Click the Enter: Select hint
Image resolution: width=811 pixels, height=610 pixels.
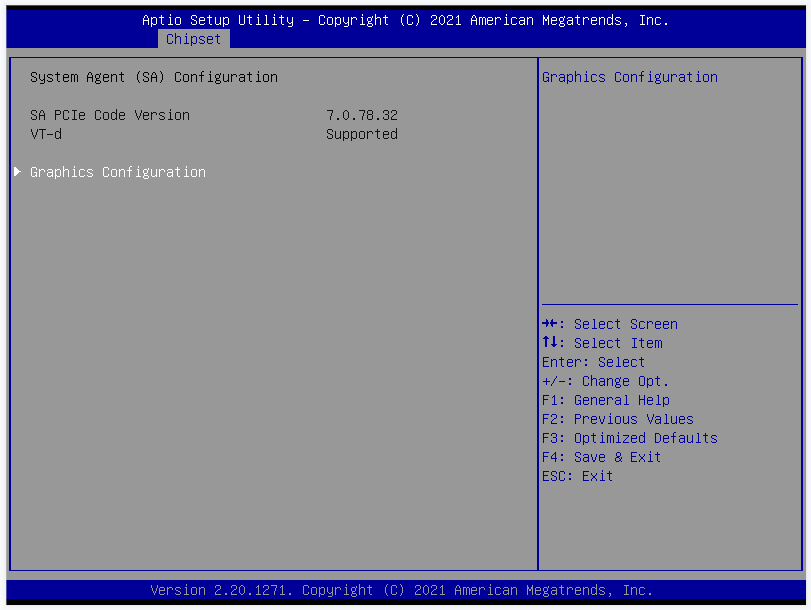click(594, 362)
